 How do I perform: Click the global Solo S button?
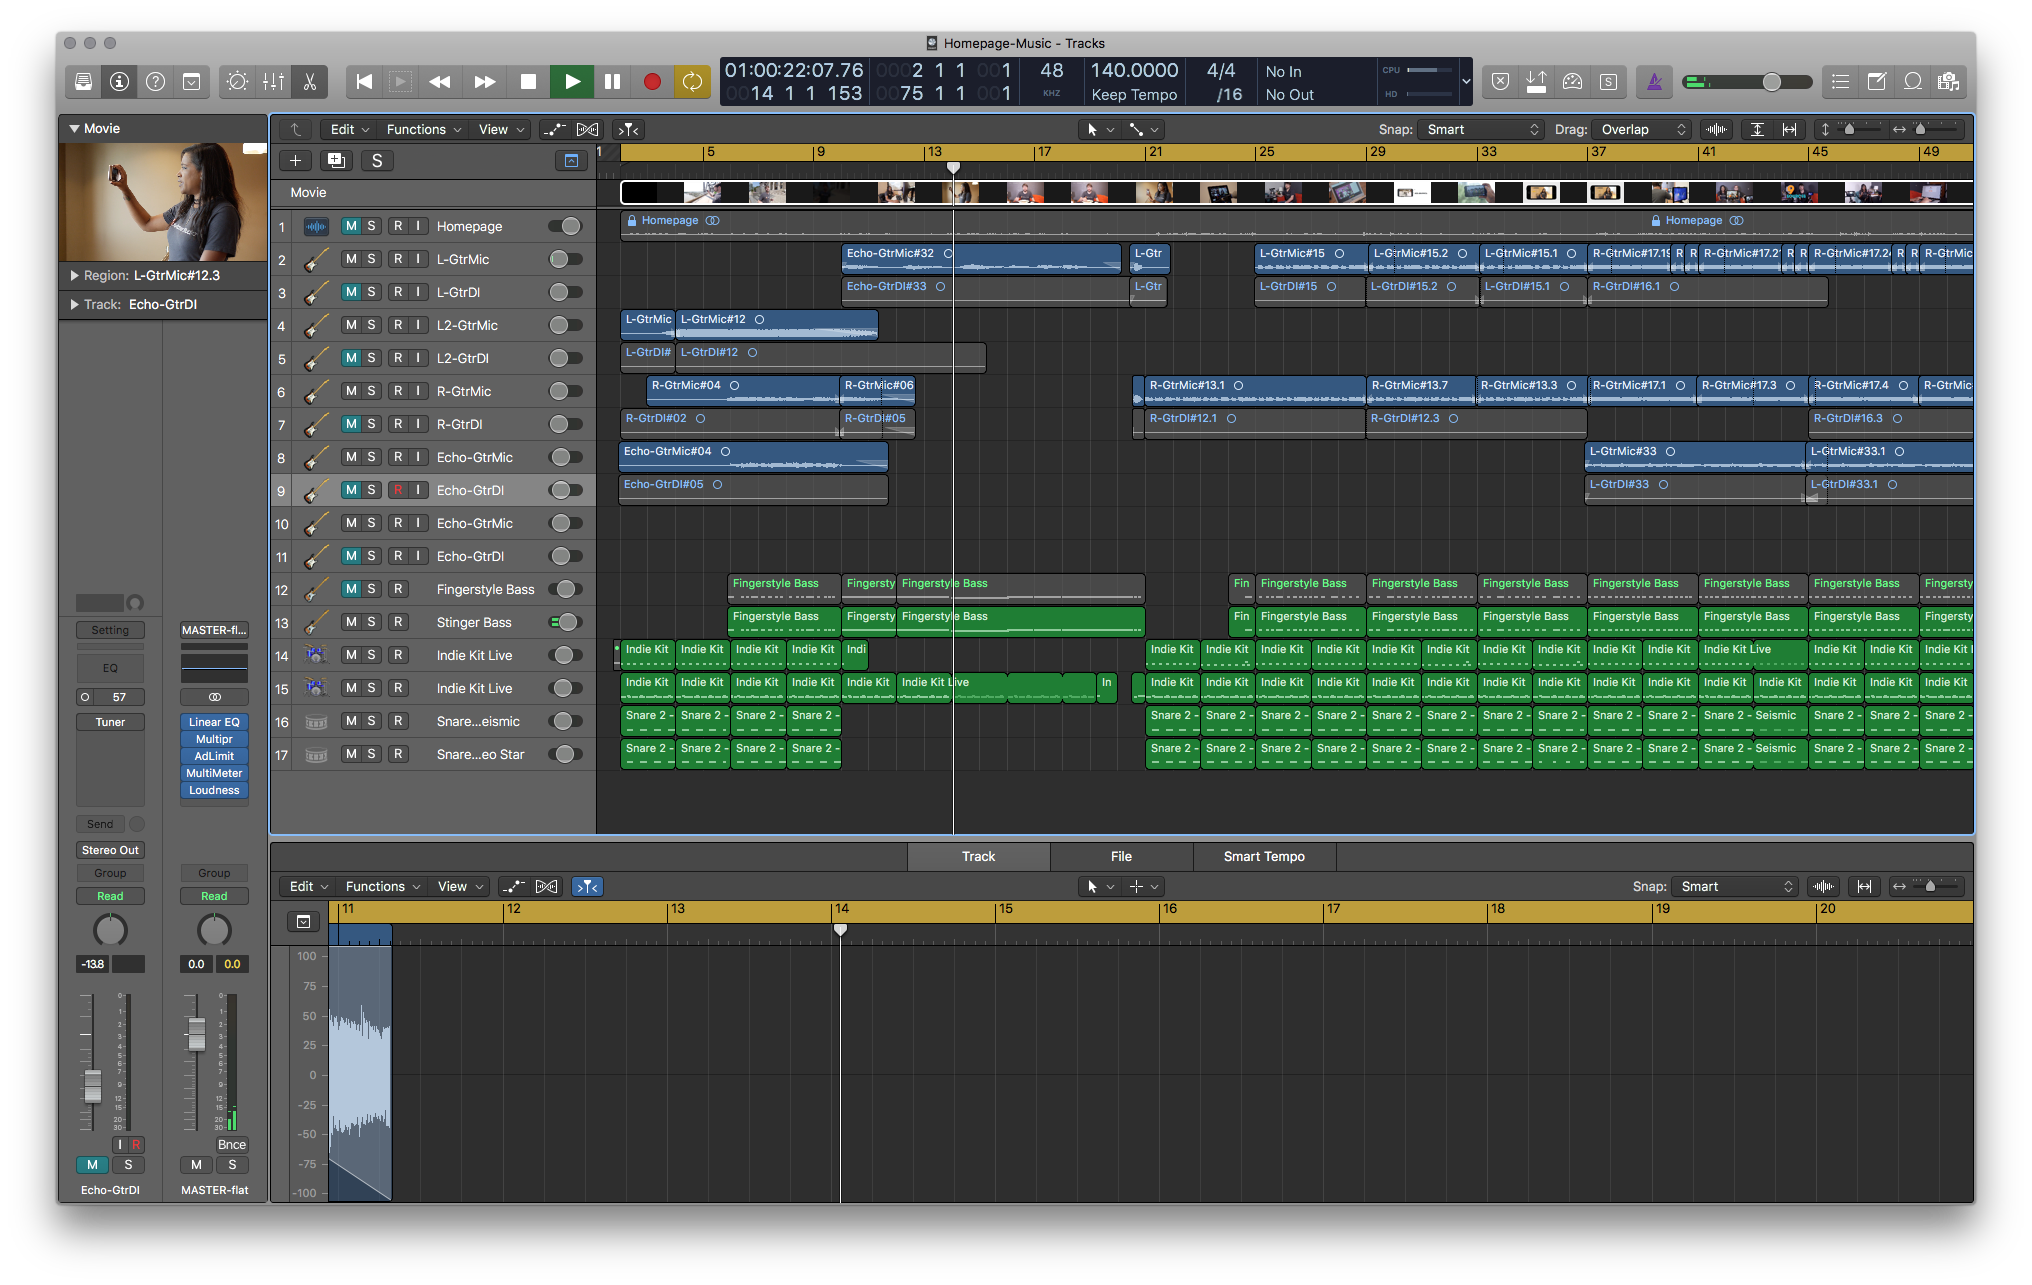tap(377, 161)
